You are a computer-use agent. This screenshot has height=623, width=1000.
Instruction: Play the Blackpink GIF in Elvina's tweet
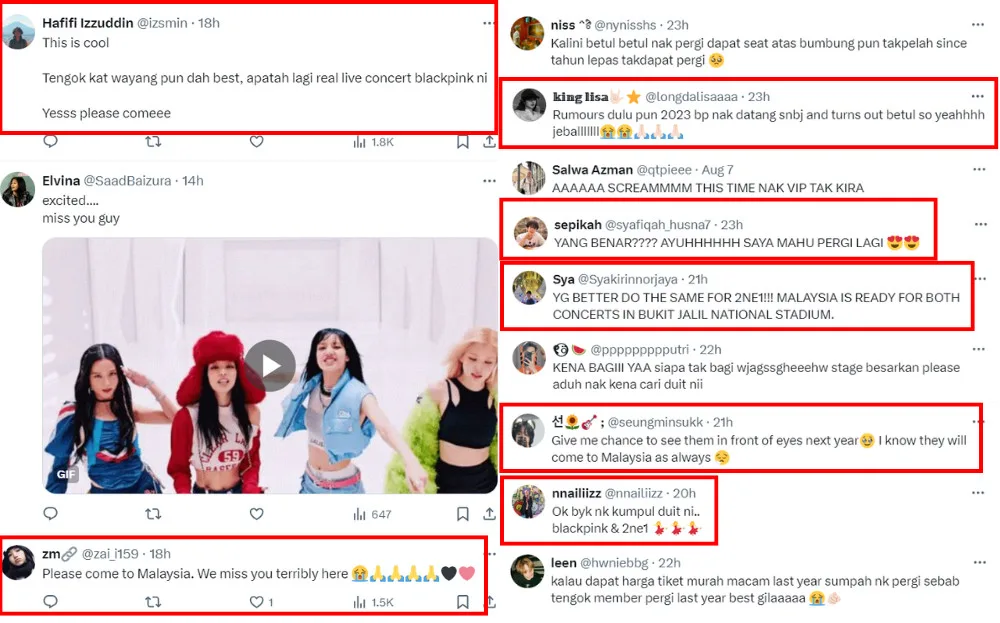click(x=270, y=365)
